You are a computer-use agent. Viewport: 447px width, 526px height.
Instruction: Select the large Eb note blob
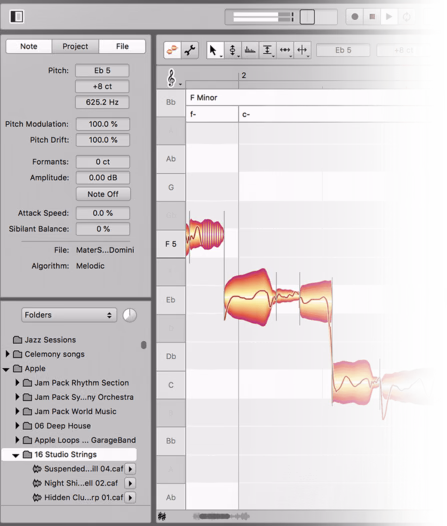pos(250,297)
